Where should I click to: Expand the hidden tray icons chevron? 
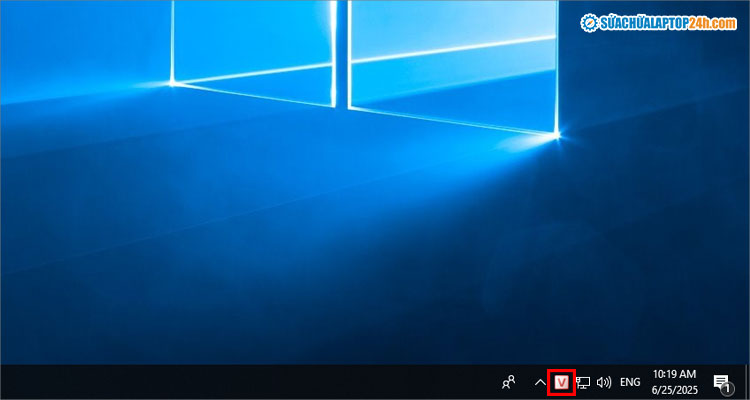pyautogui.click(x=540, y=382)
